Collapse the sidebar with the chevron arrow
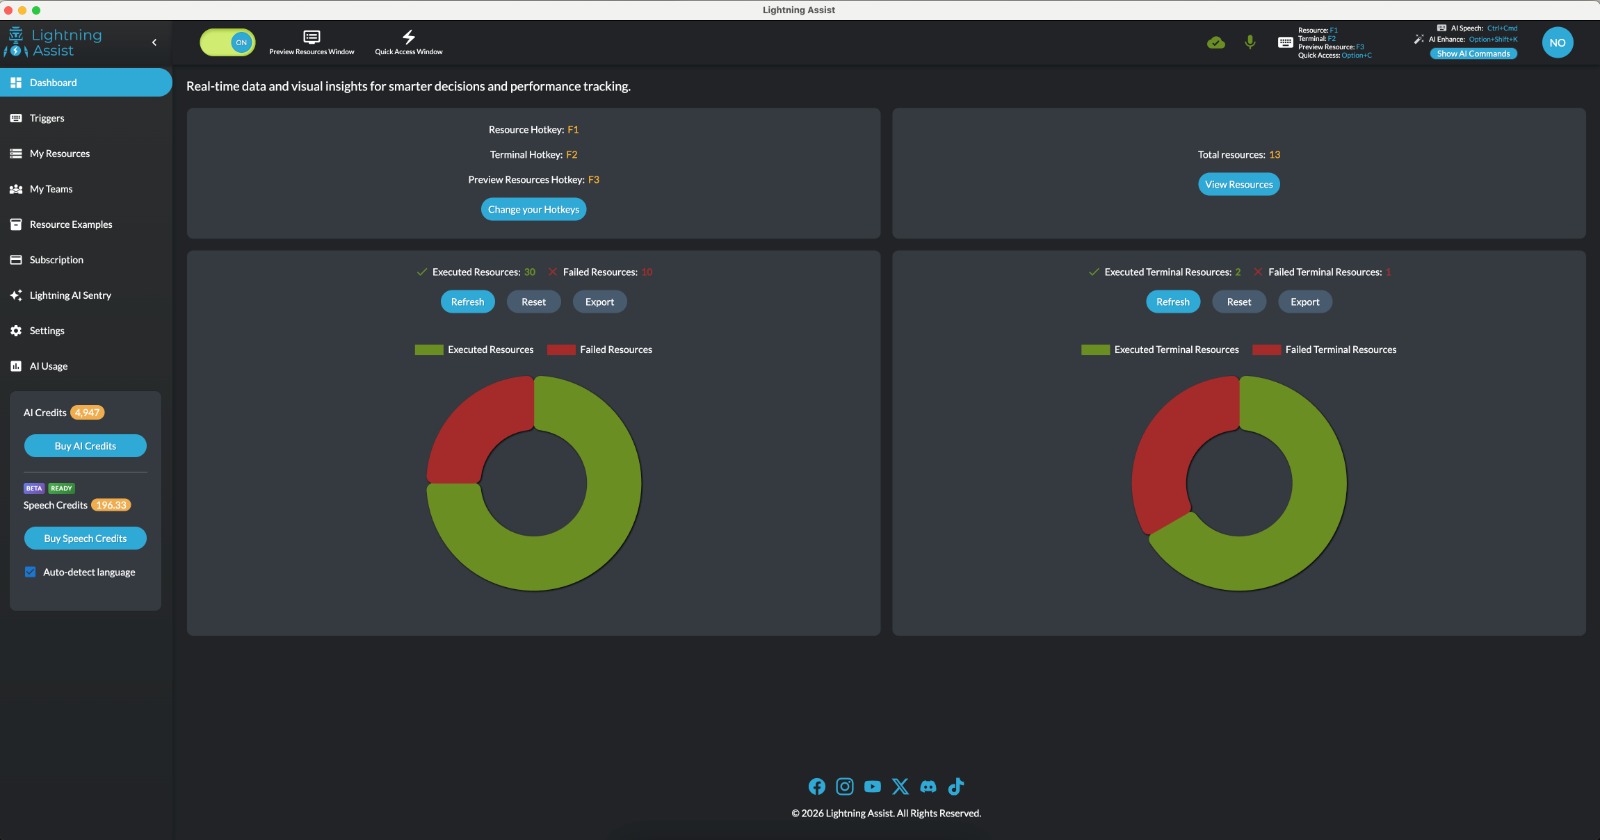 (154, 42)
